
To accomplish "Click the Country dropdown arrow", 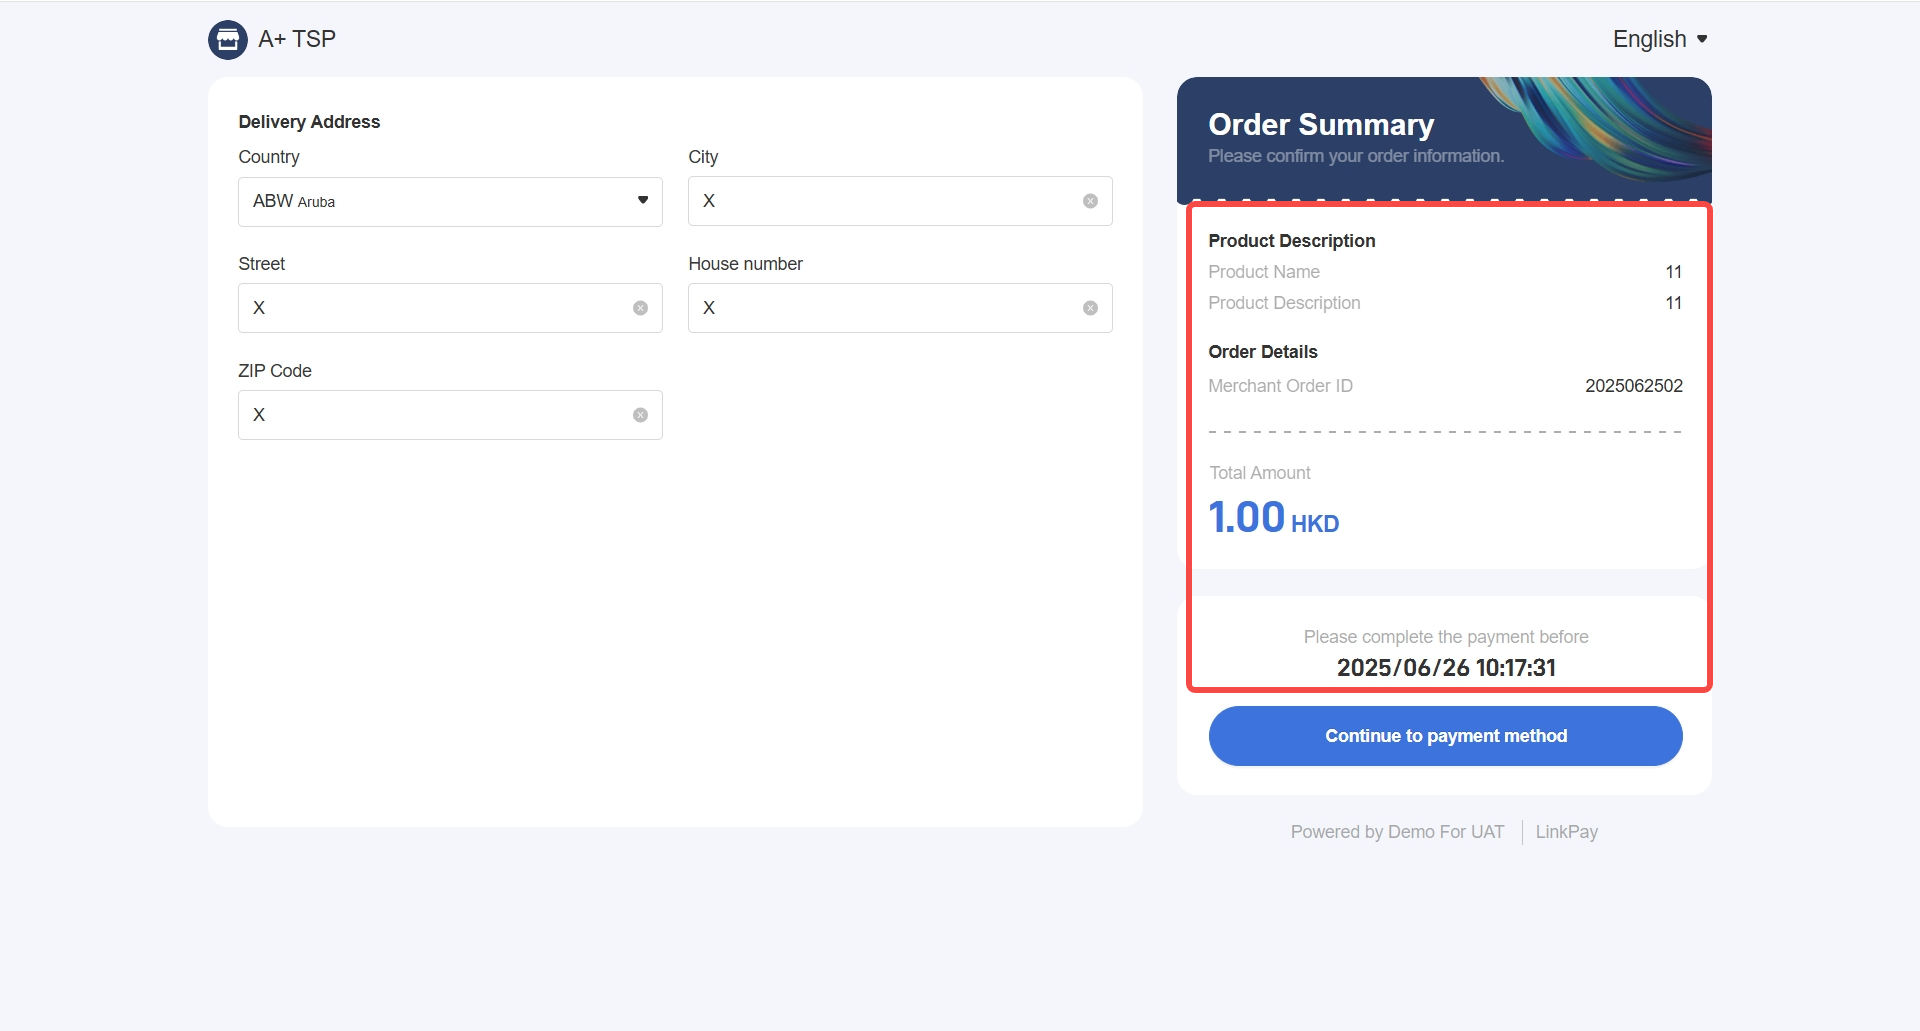I will click(x=643, y=201).
